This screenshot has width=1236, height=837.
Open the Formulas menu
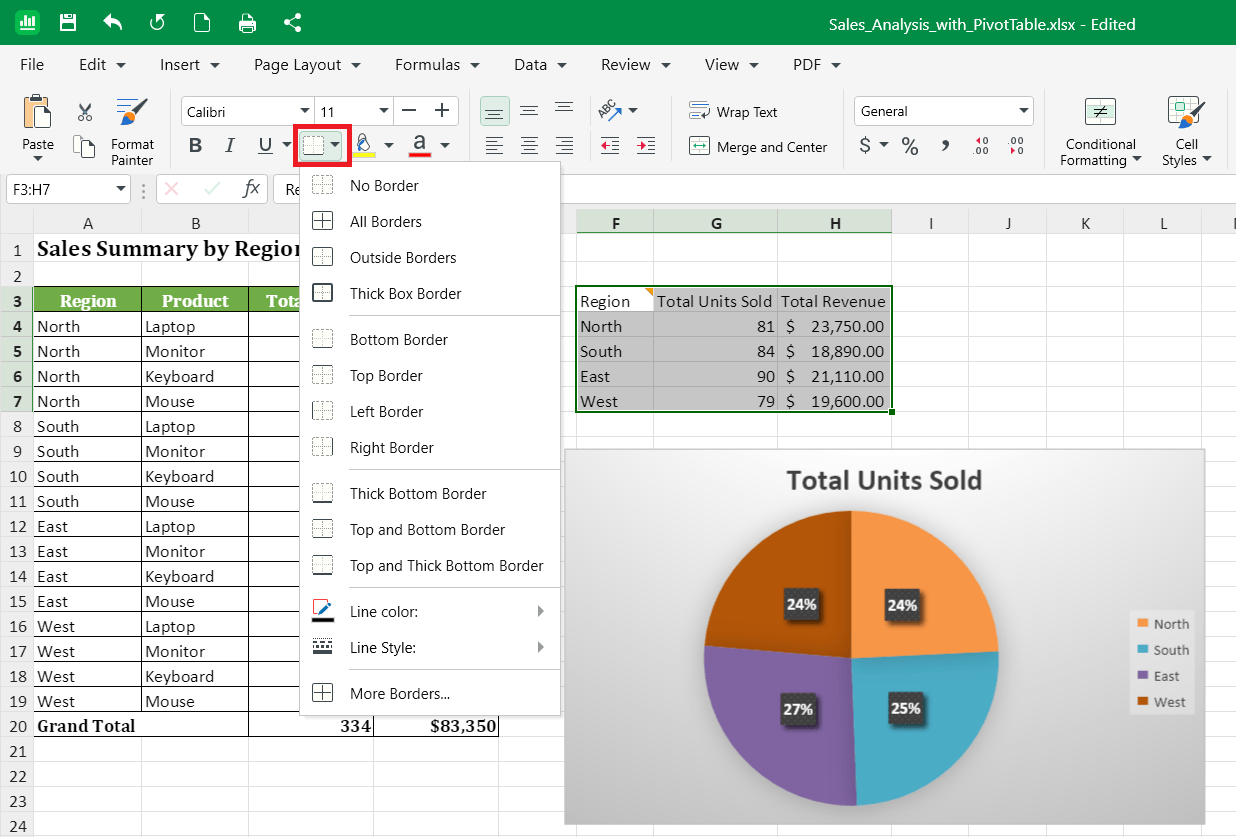coord(437,64)
